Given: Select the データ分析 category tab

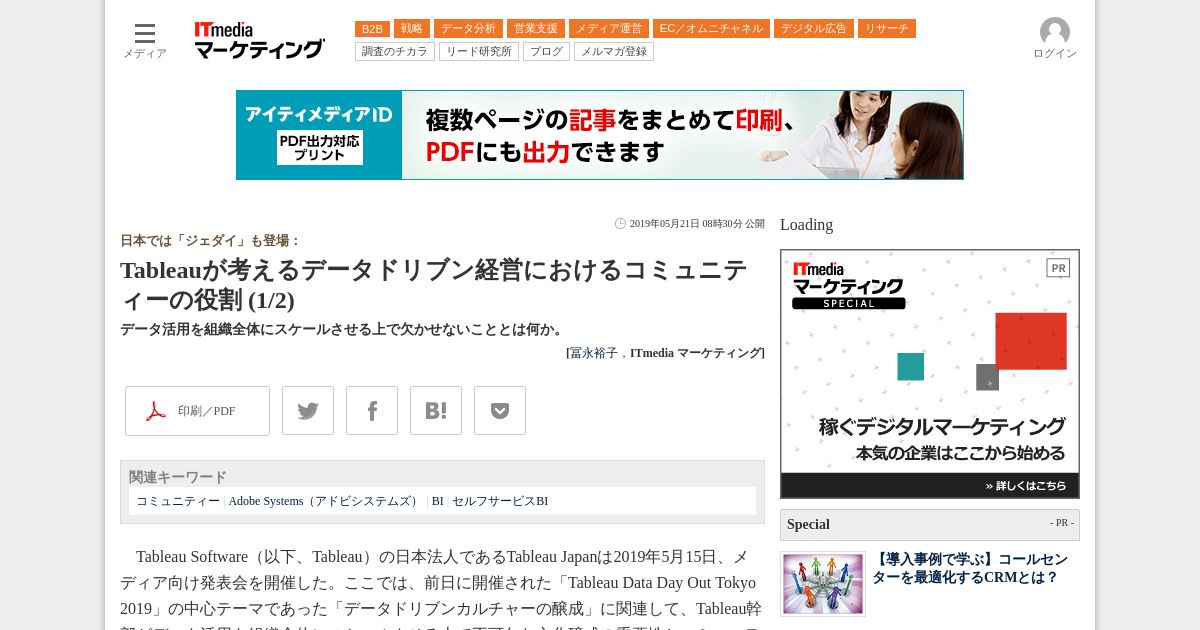Looking at the screenshot, I should point(468,29).
